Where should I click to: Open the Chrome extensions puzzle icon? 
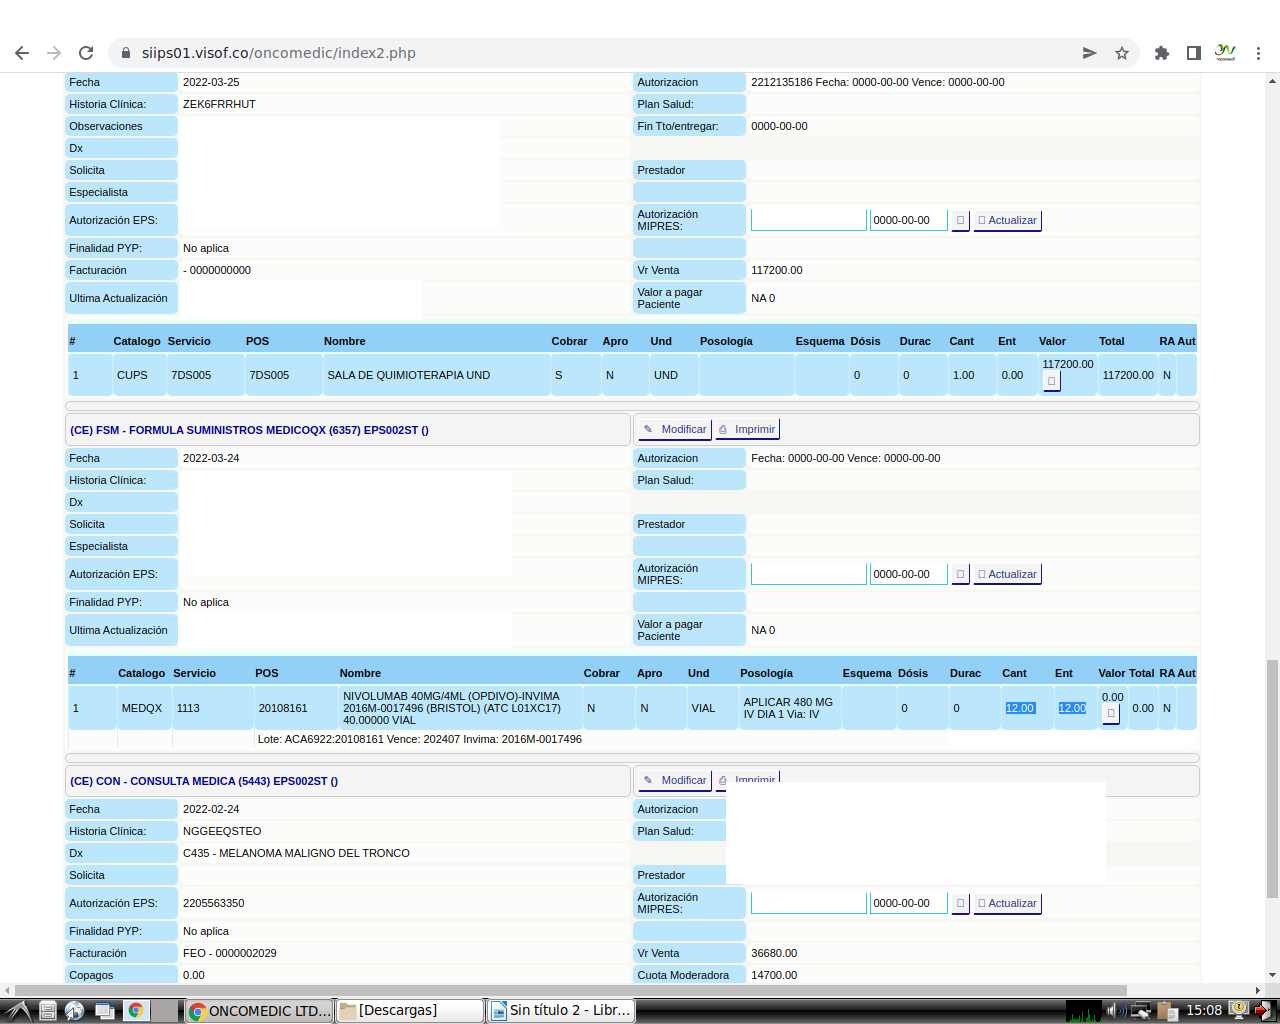[x=1161, y=53]
